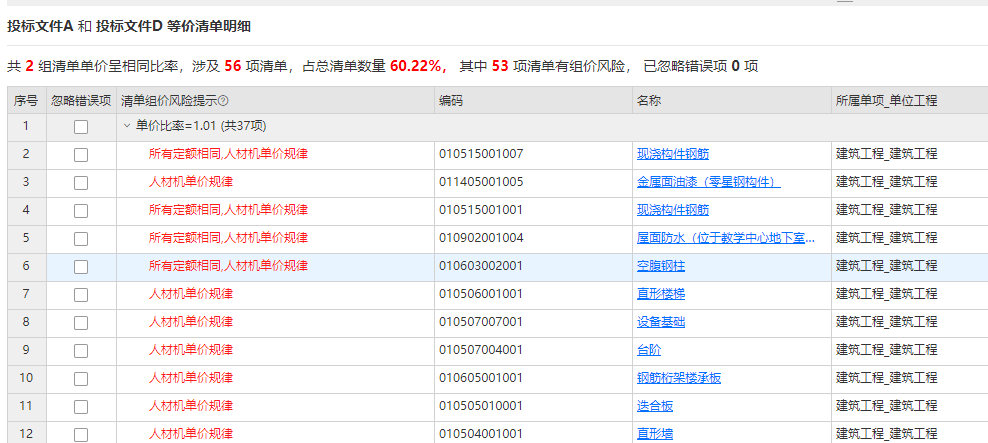988x443 pixels.
Task: Collapse the 单价比率=1.01 group
Action: pos(127,127)
